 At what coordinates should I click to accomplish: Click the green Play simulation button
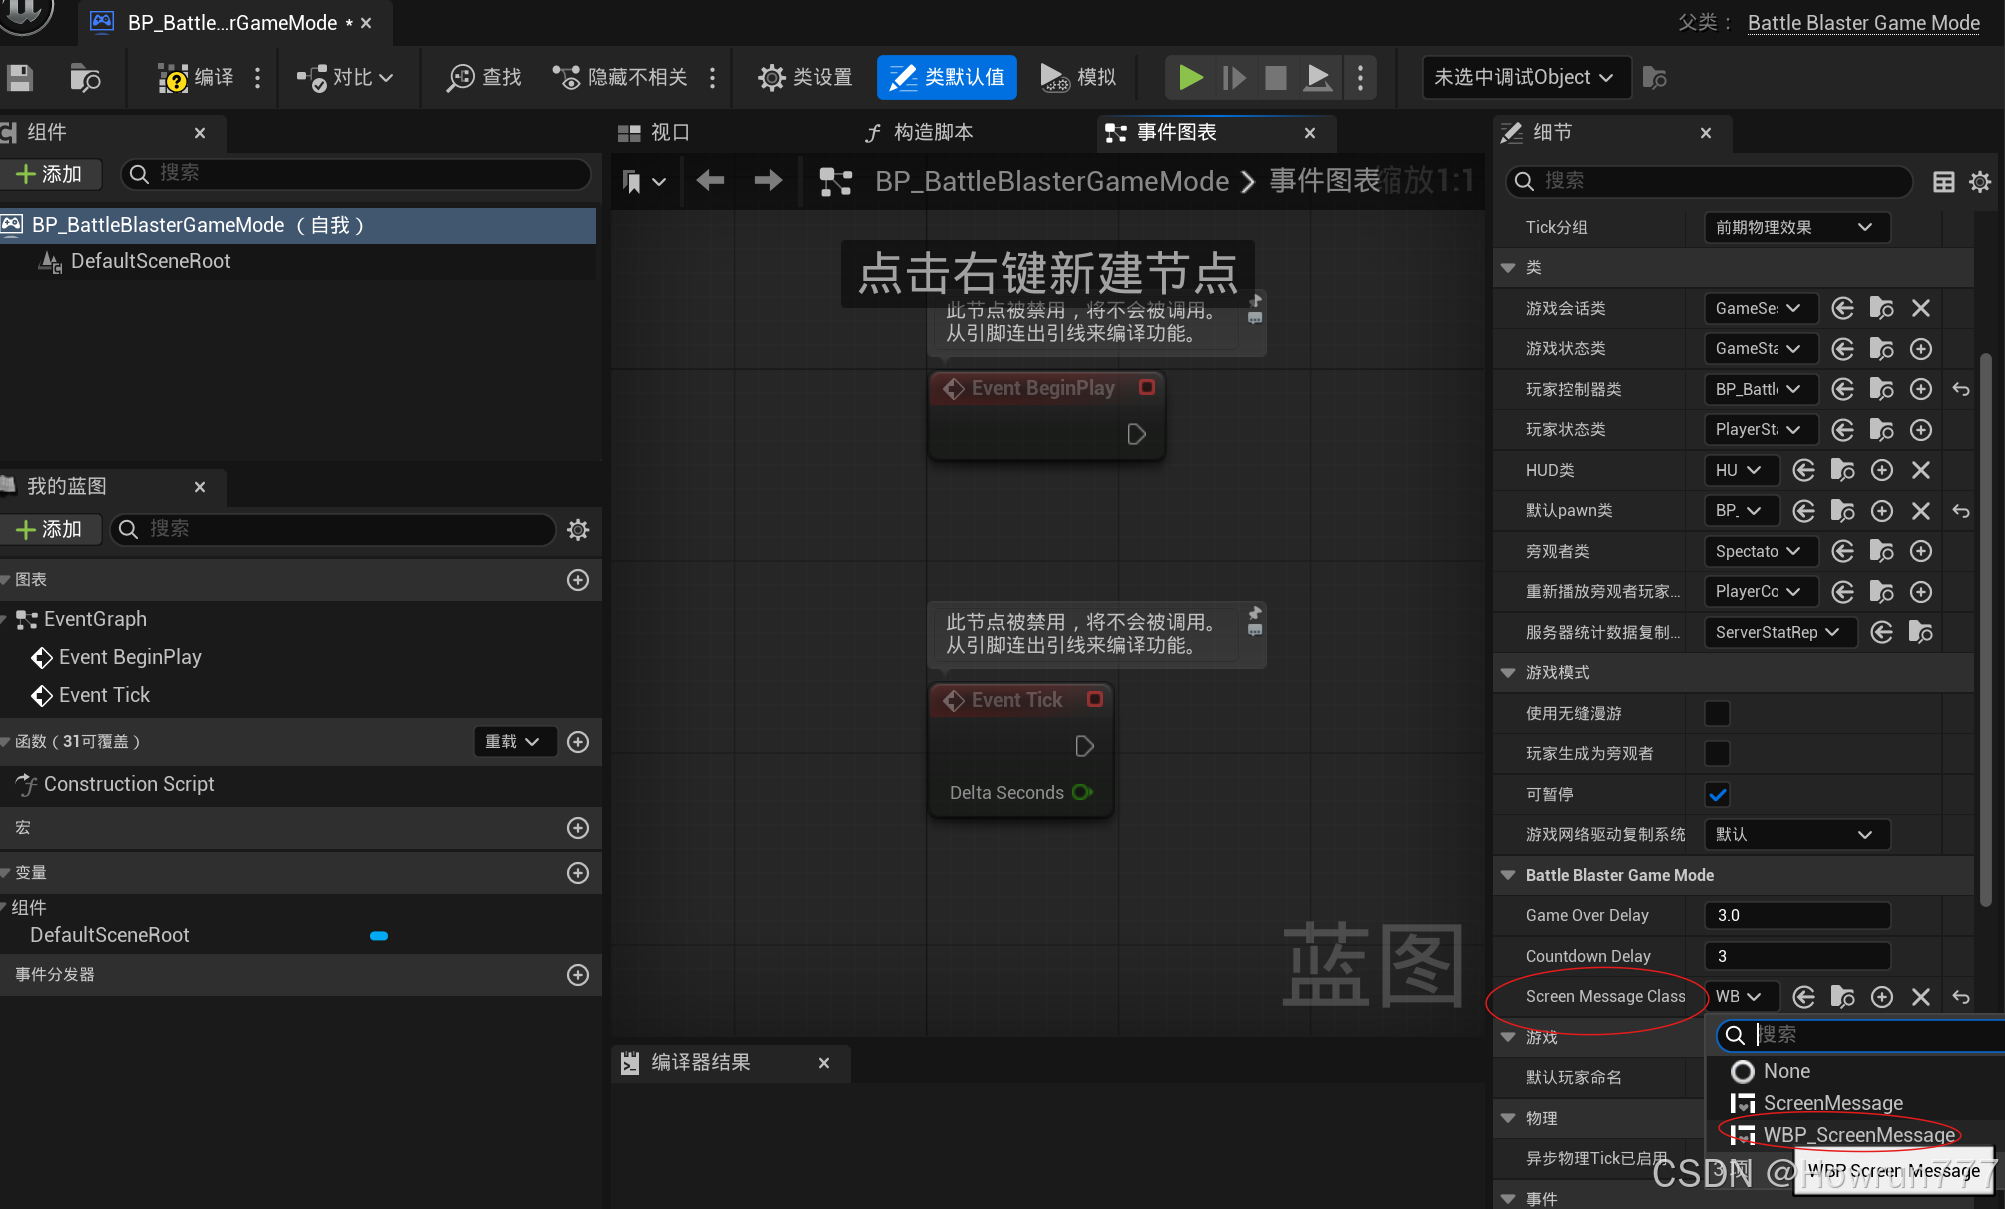point(1190,77)
